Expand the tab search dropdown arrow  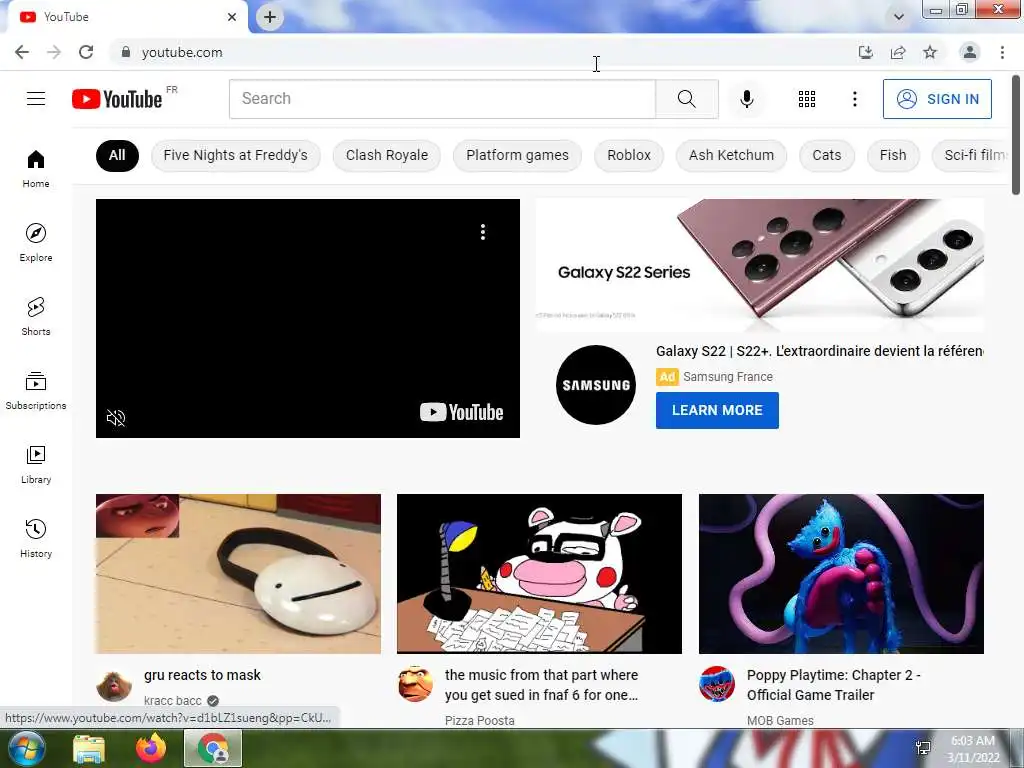tap(899, 17)
